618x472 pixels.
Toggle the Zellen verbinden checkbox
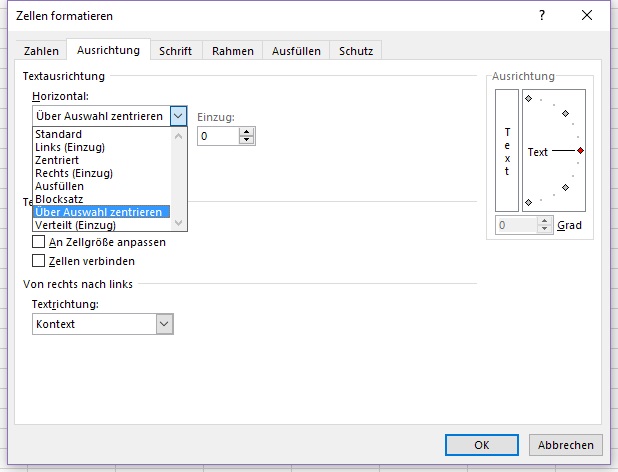[x=39, y=261]
